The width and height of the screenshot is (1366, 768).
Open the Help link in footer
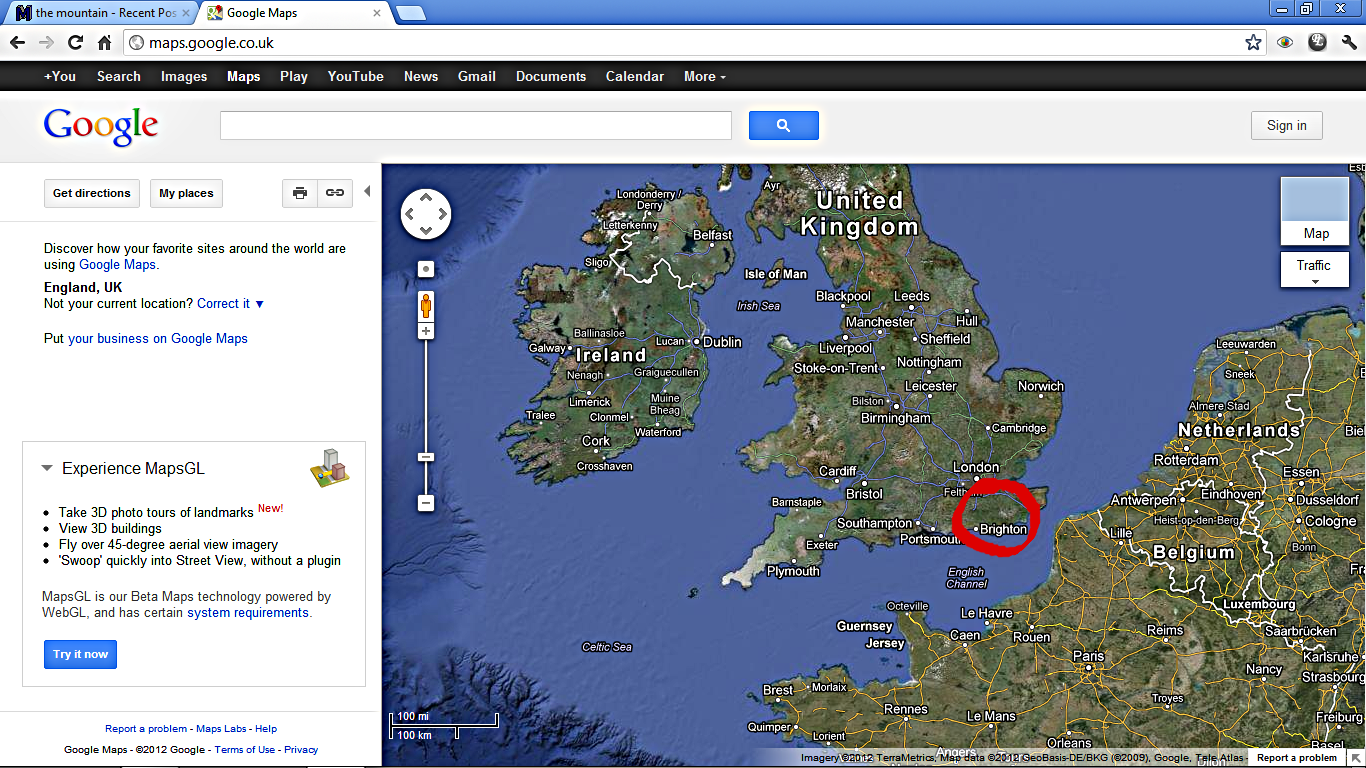266,729
